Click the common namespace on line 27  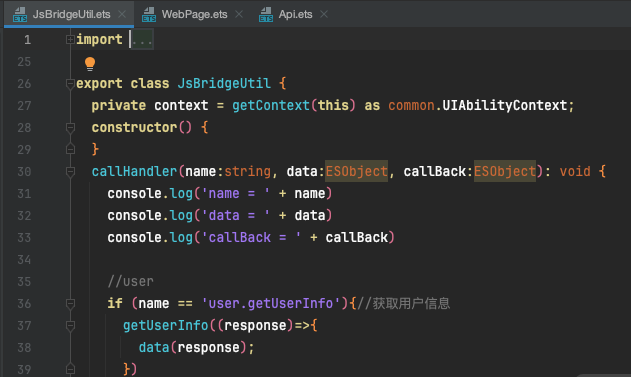click(x=411, y=106)
